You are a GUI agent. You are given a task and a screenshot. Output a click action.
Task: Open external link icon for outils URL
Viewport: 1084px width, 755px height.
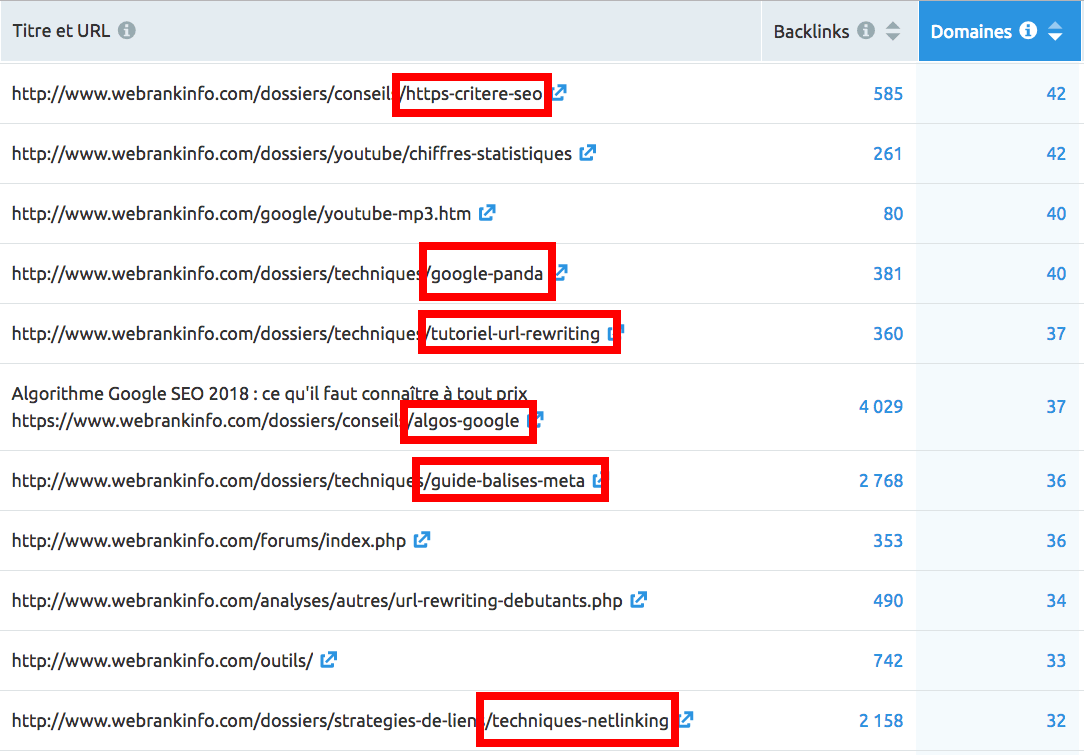click(328, 660)
